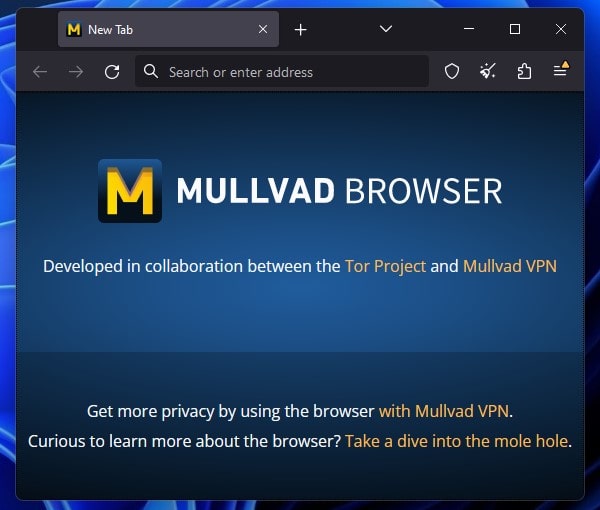Open the hamburger application menu

(x=561, y=70)
